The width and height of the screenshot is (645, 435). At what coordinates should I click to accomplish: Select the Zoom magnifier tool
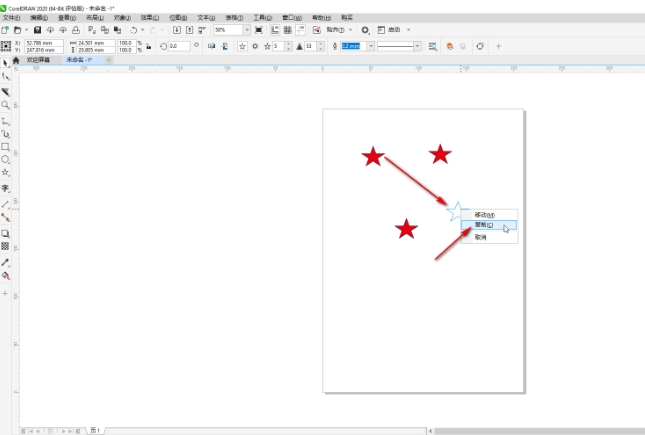click(x=5, y=104)
